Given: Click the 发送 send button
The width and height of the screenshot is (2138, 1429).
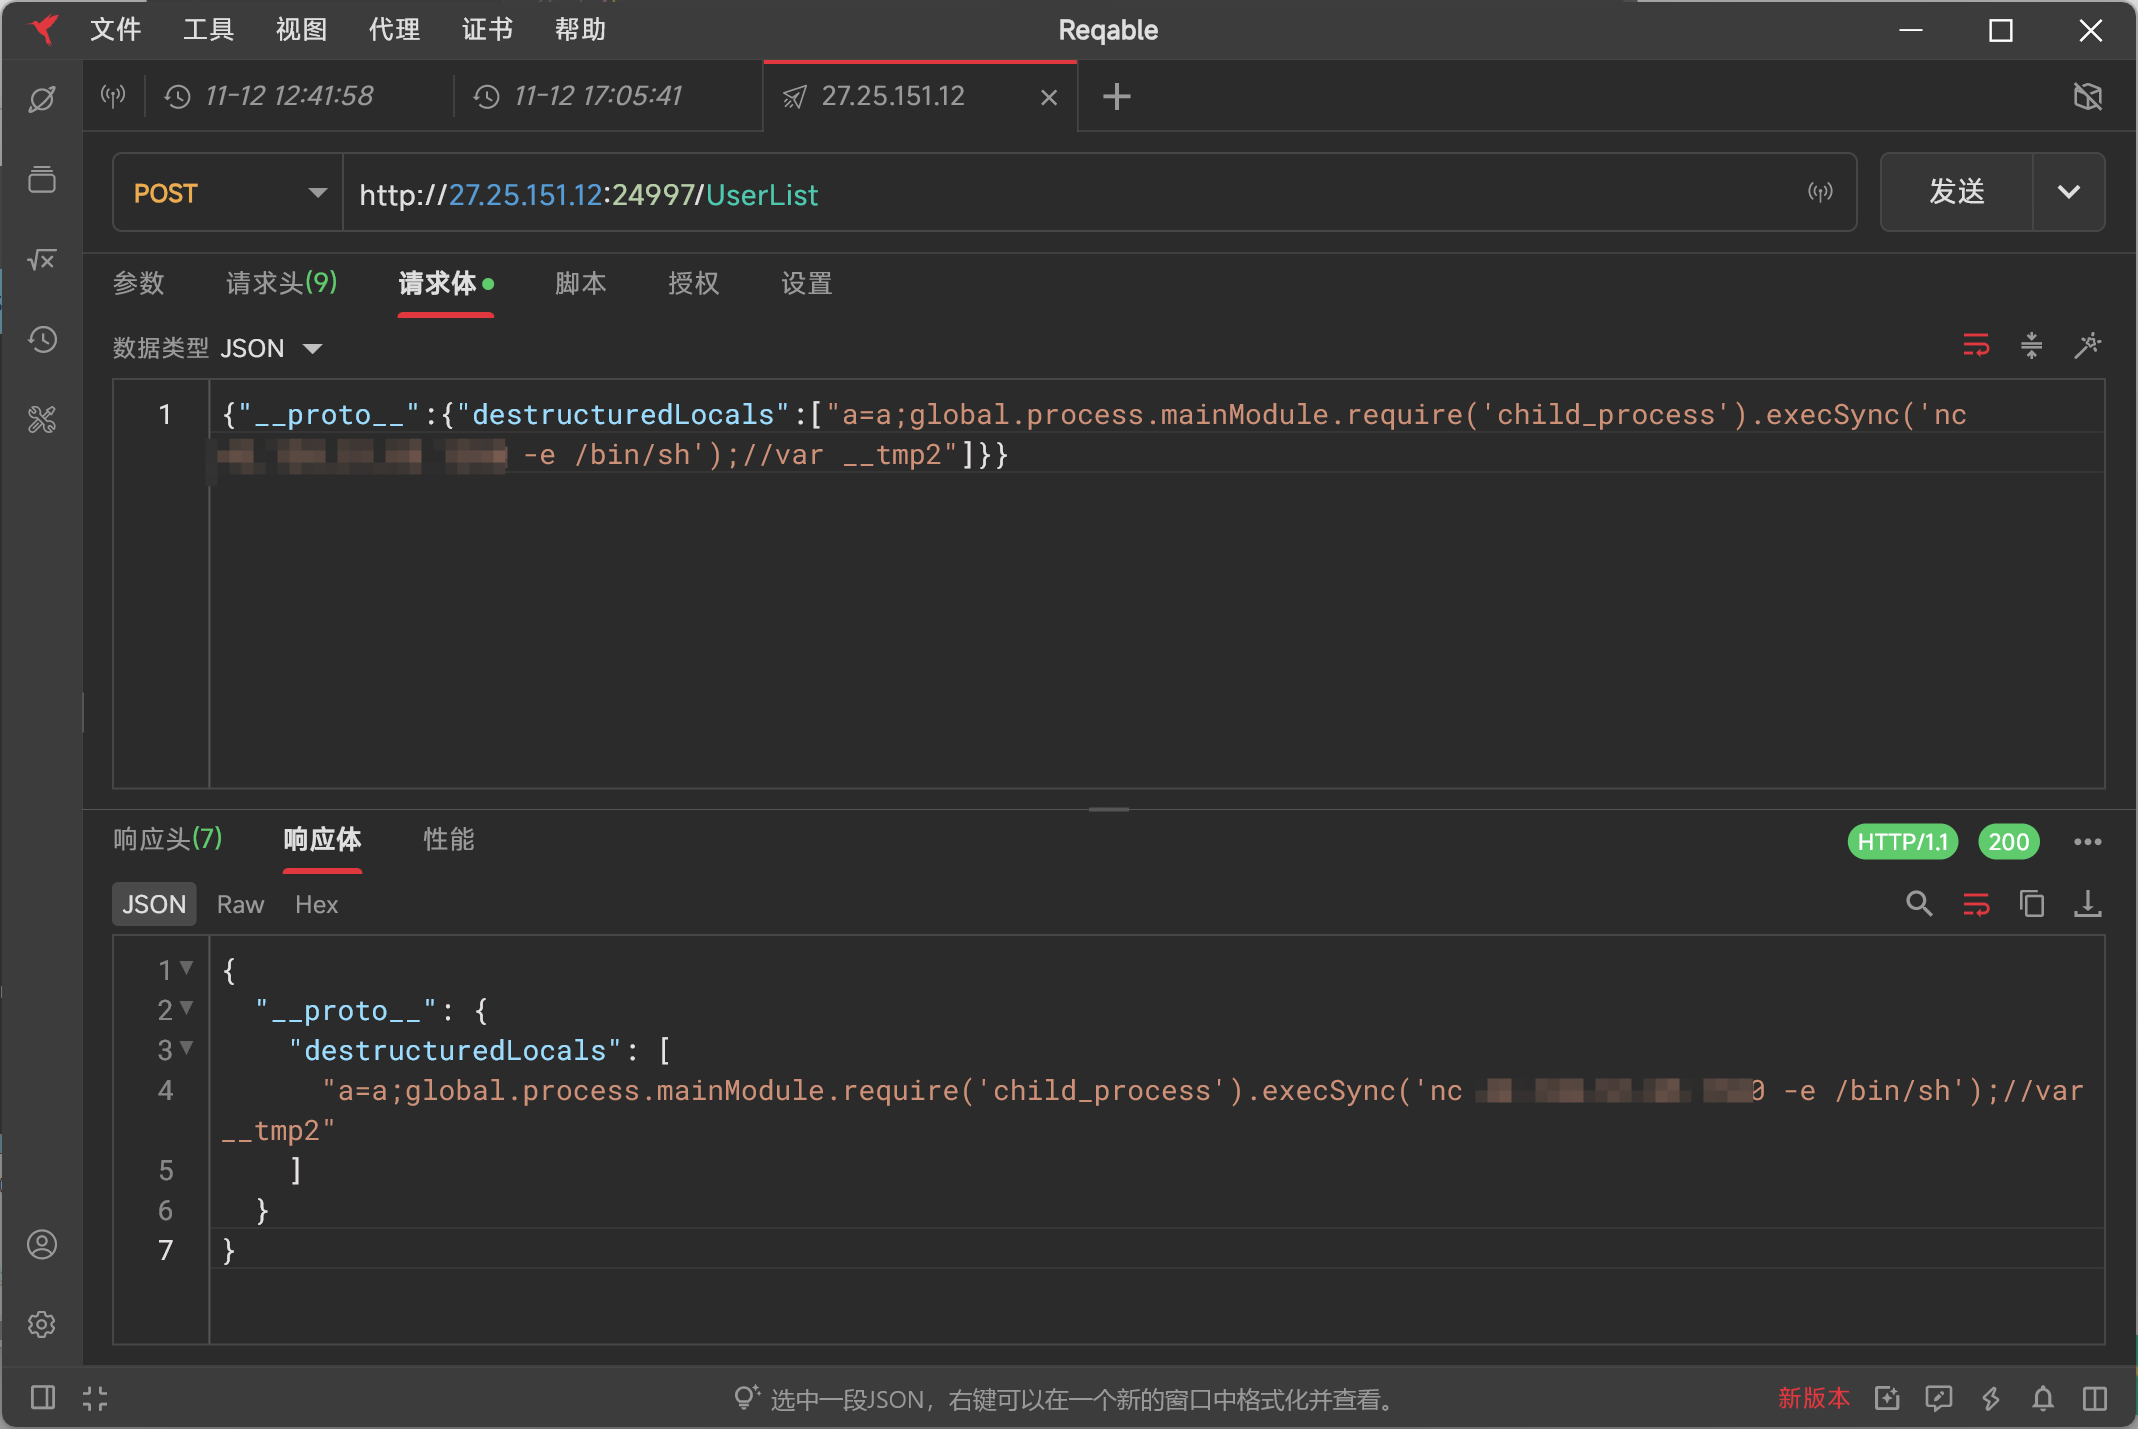Looking at the screenshot, I should pos(1956,192).
